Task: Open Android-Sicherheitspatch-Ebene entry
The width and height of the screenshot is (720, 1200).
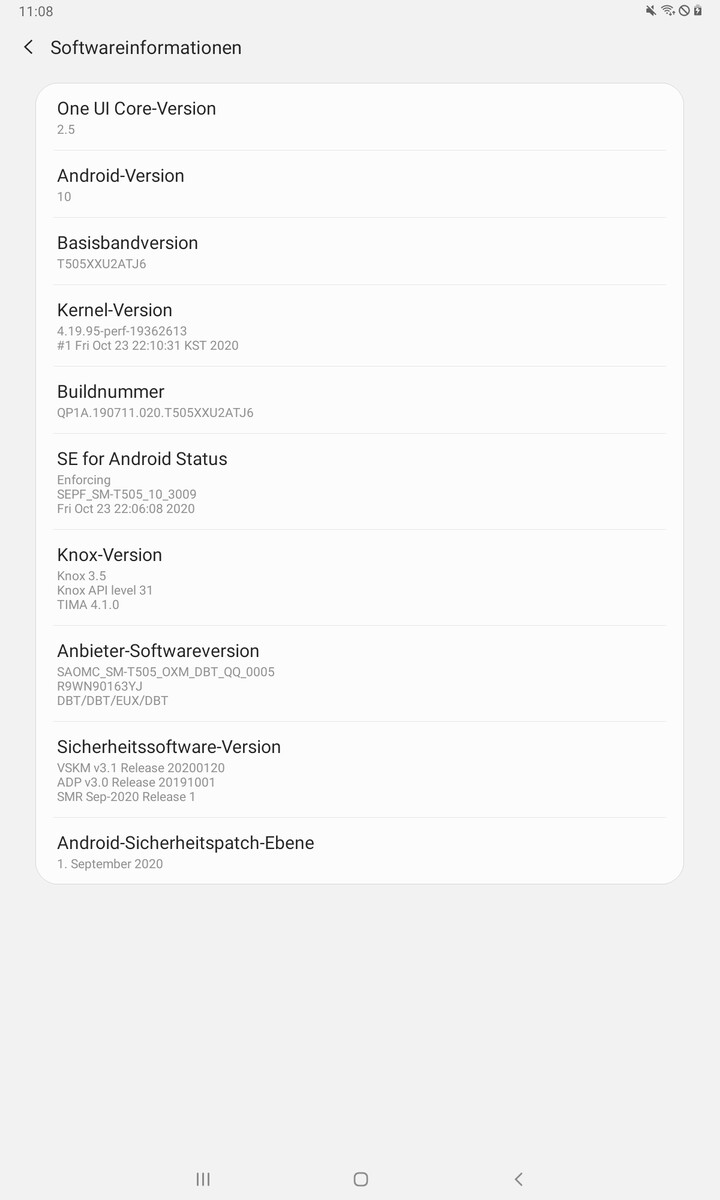Action: click(x=359, y=851)
